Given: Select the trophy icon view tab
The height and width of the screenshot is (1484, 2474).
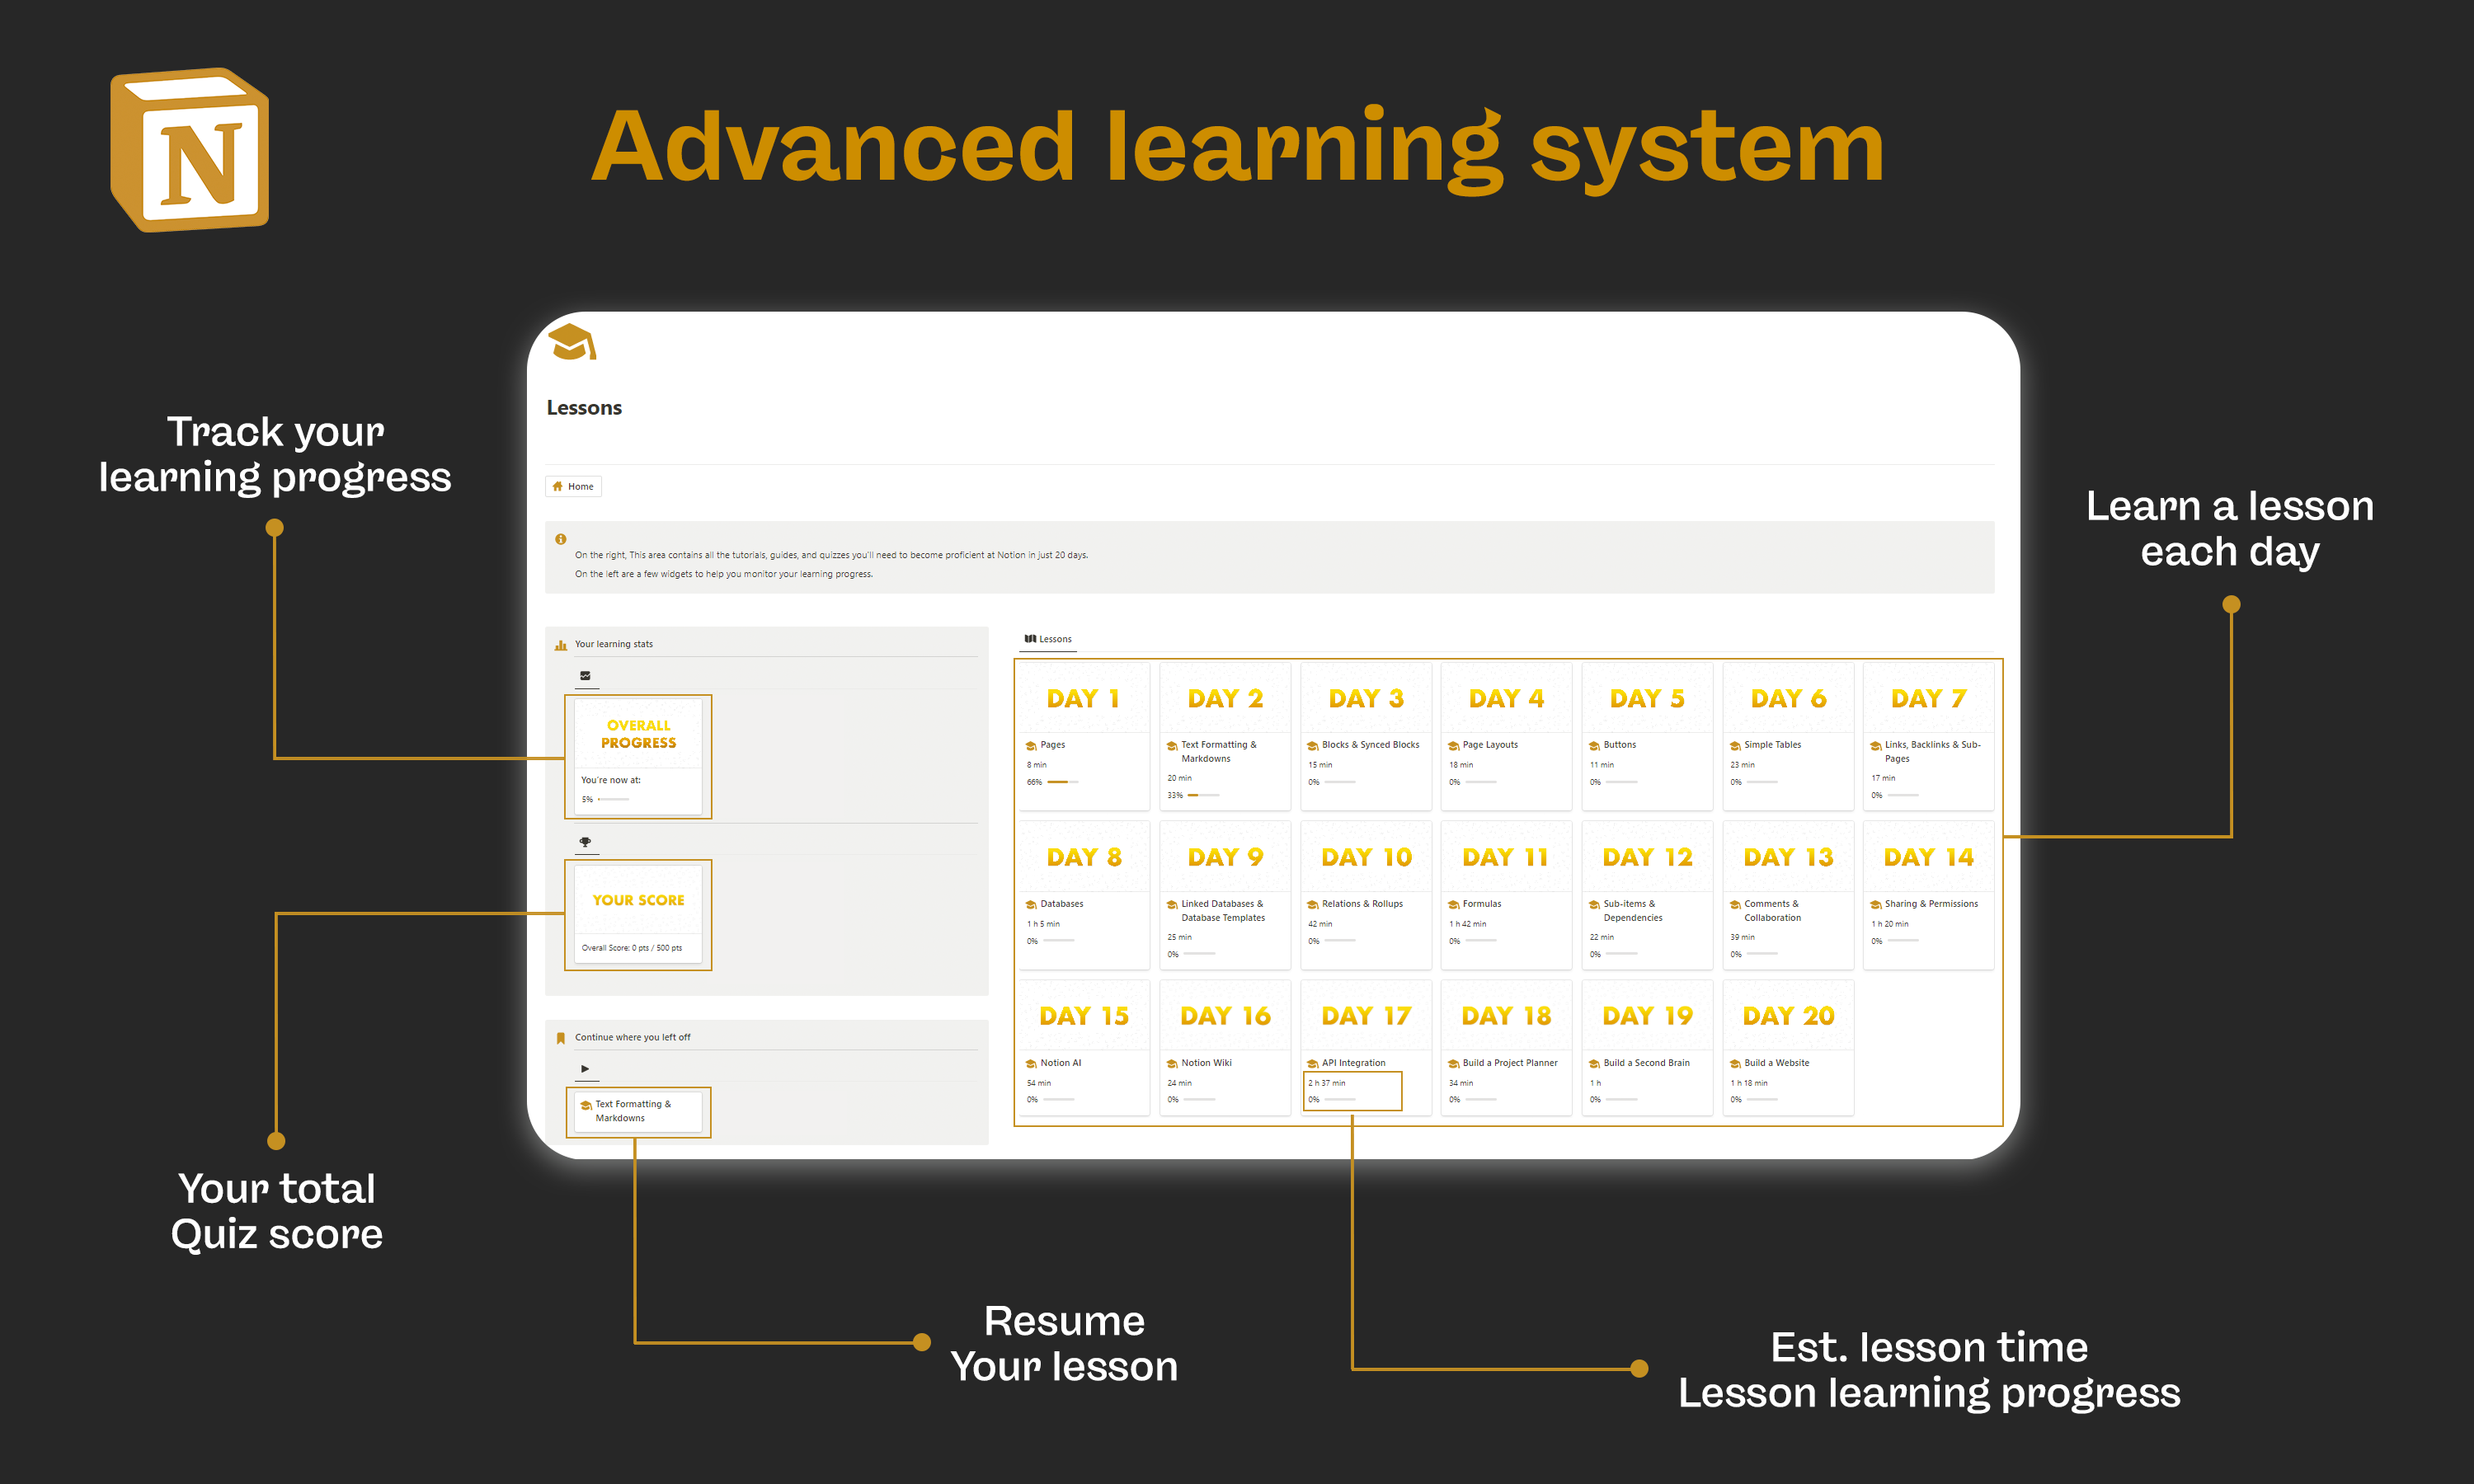Looking at the screenshot, I should pos(586,842).
